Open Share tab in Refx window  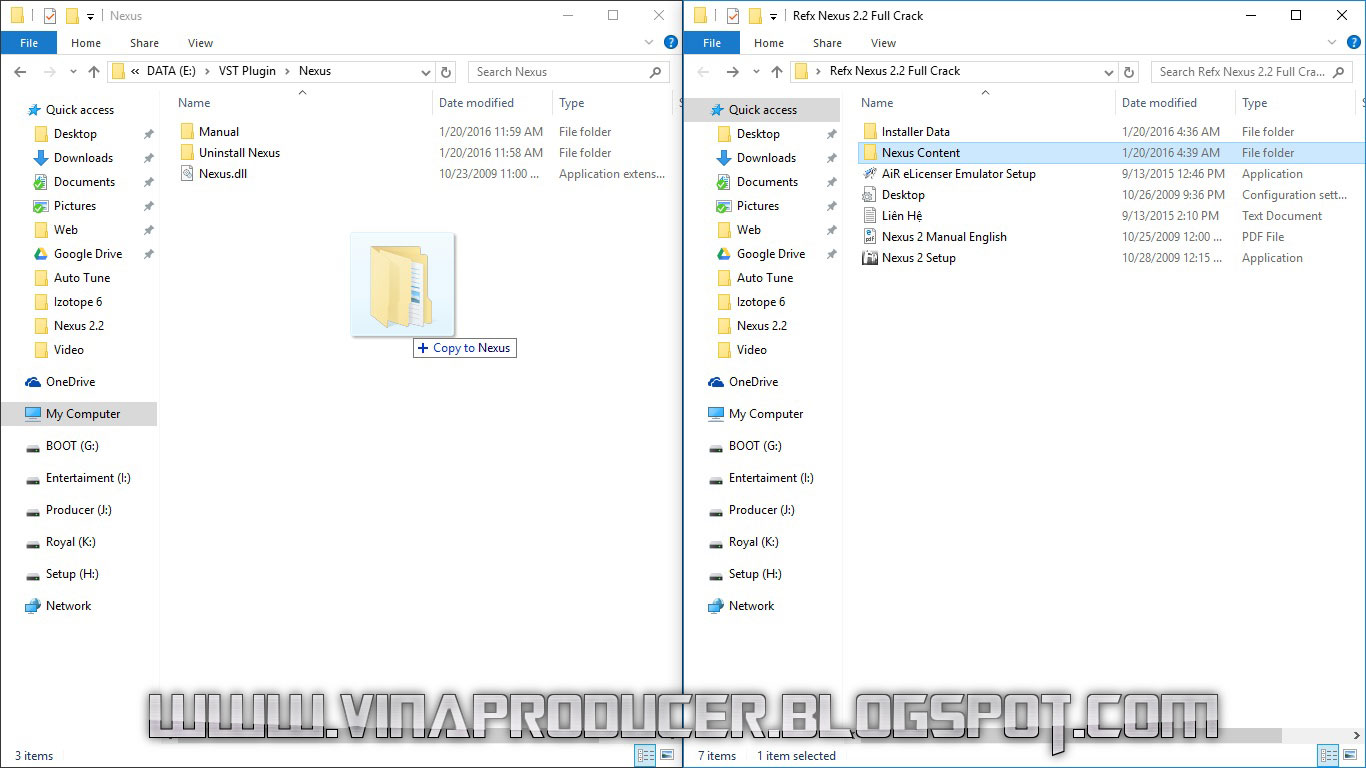pos(827,43)
